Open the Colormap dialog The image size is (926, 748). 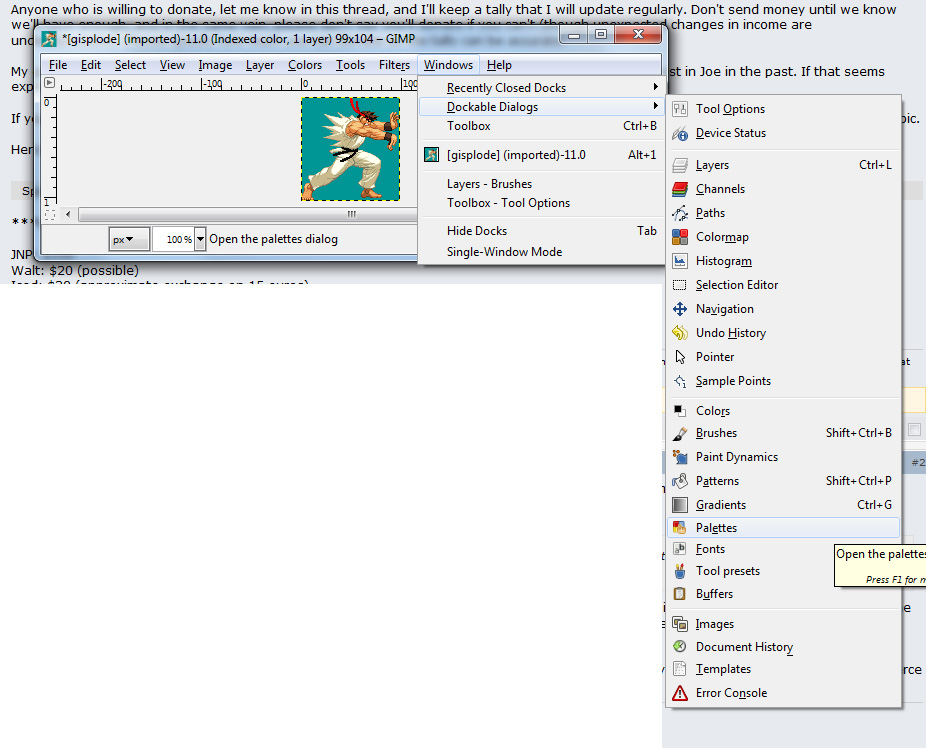pos(783,237)
